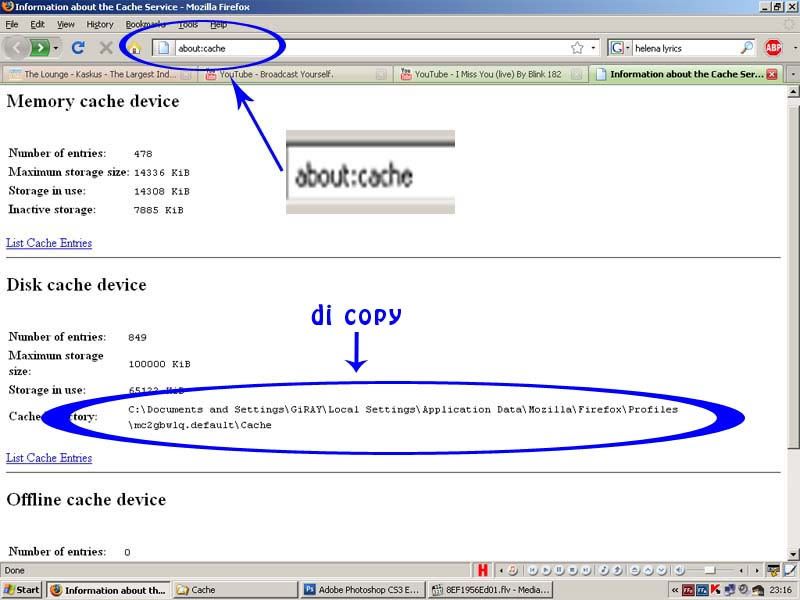Click the 100000 KiB disk storage value

(x=159, y=364)
